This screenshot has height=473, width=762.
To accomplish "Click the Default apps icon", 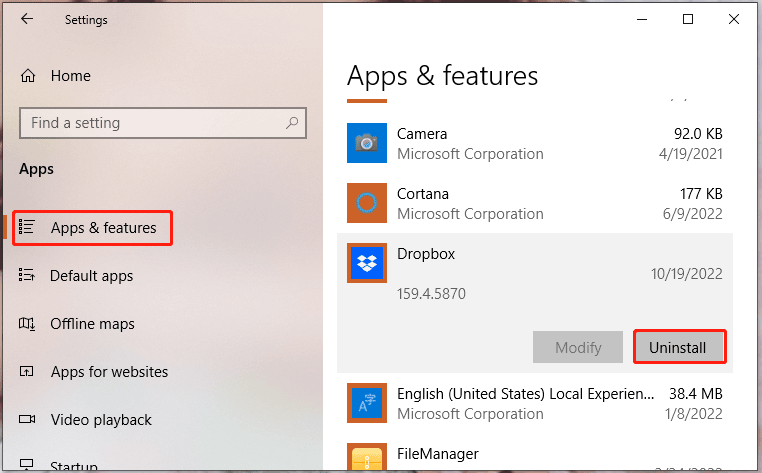I will pyautogui.click(x=27, y=275).
